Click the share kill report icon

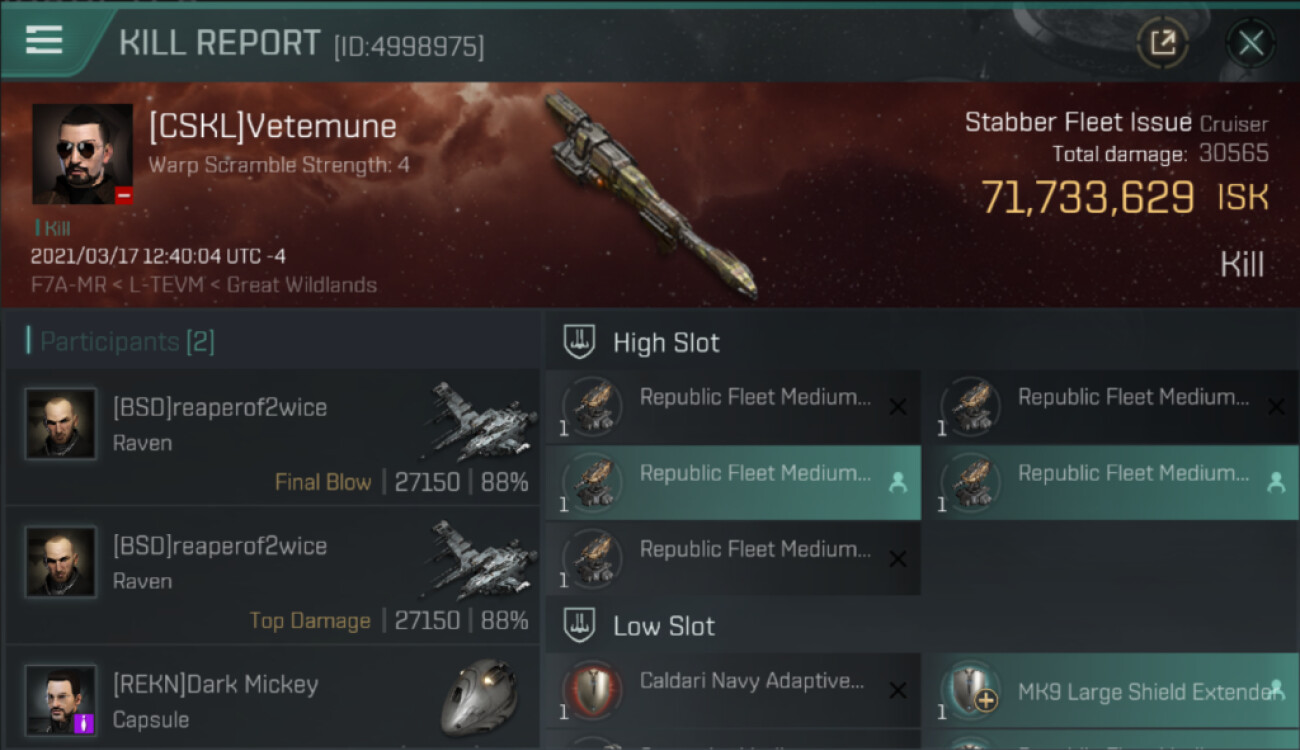click(1162, 43)
